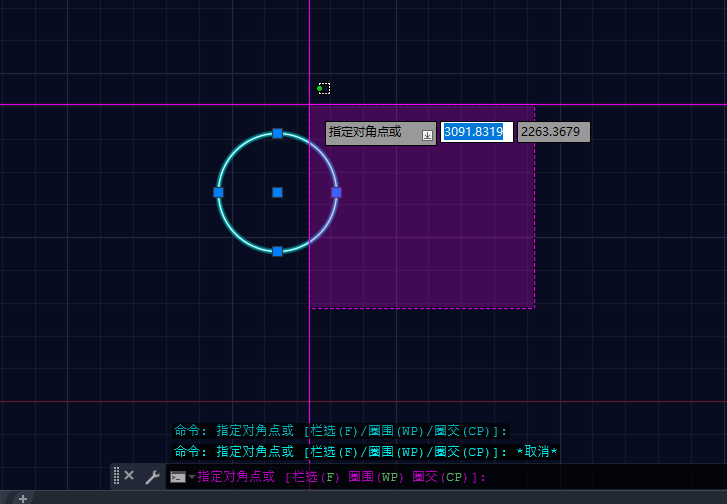Select the circle's right quadrant grip
The image size is (727, 504).
(337, 192)
